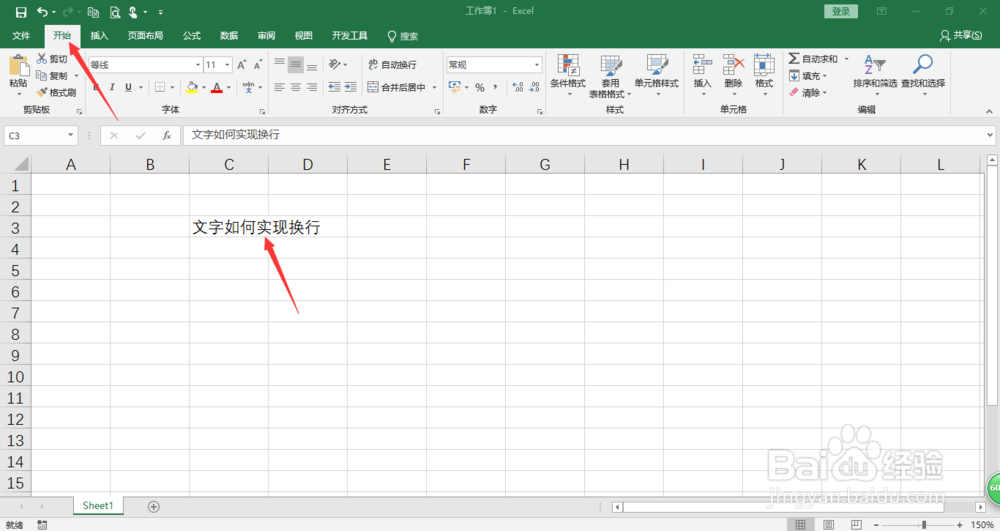Select cell C3 containing 文字如何实现换行
The width and height of the screenshot is (1000, 531).
coord(229,227)
